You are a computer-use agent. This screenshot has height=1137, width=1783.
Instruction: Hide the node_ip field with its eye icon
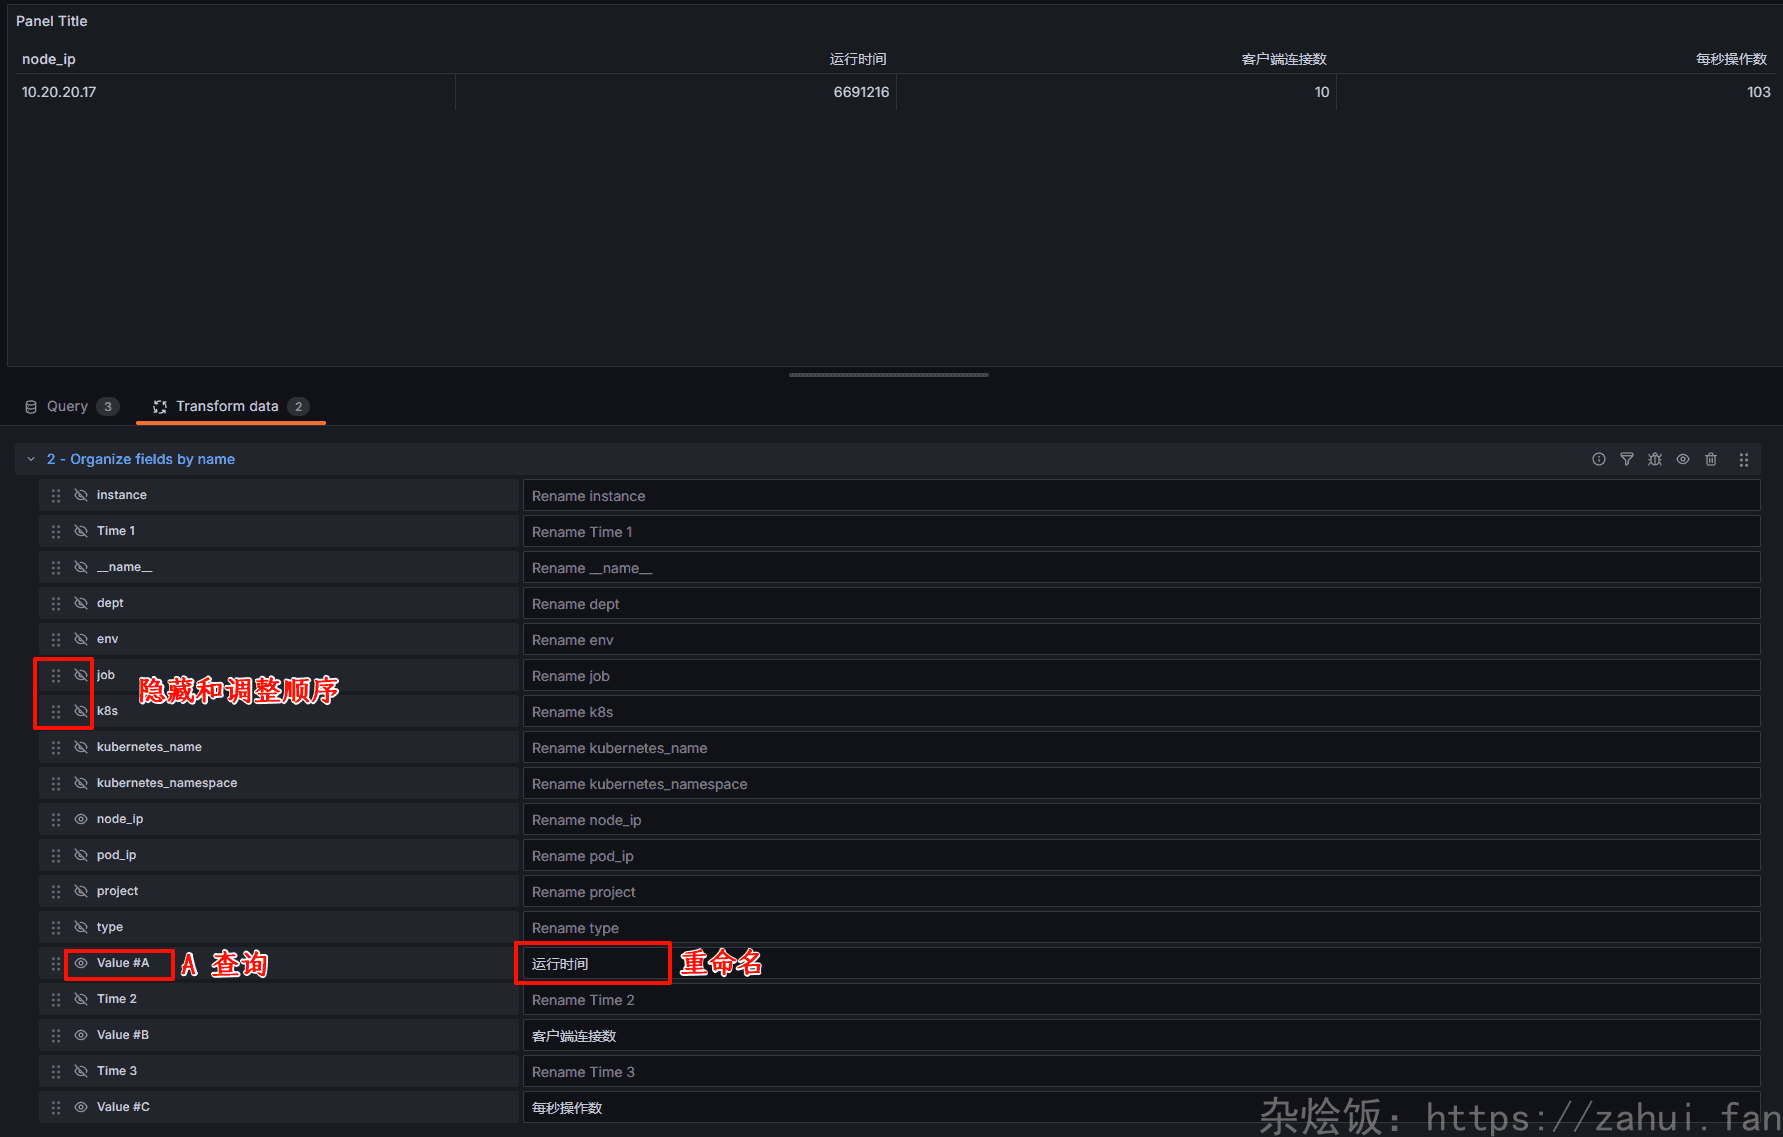tap(81, 819)
